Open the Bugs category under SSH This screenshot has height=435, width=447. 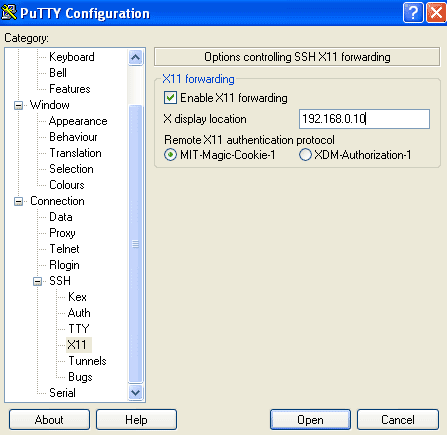80,377
